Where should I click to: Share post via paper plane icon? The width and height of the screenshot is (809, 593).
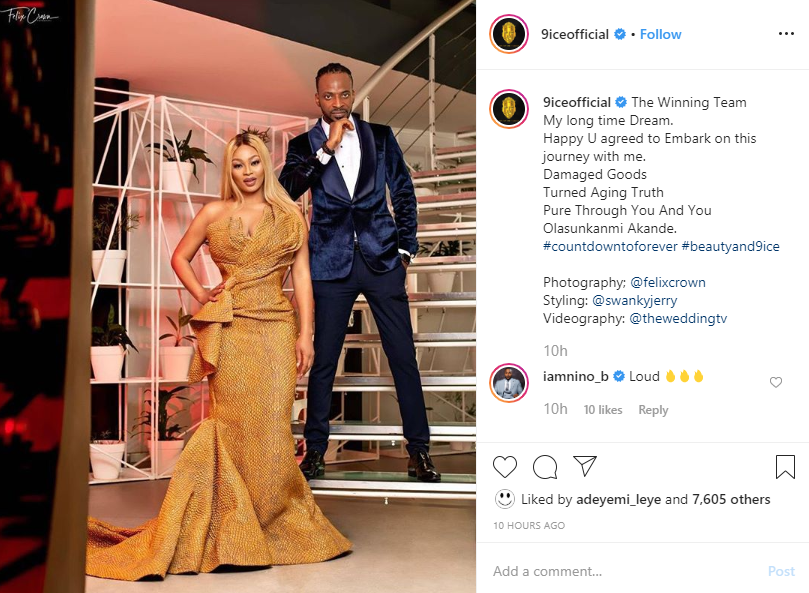click(585, 466)
